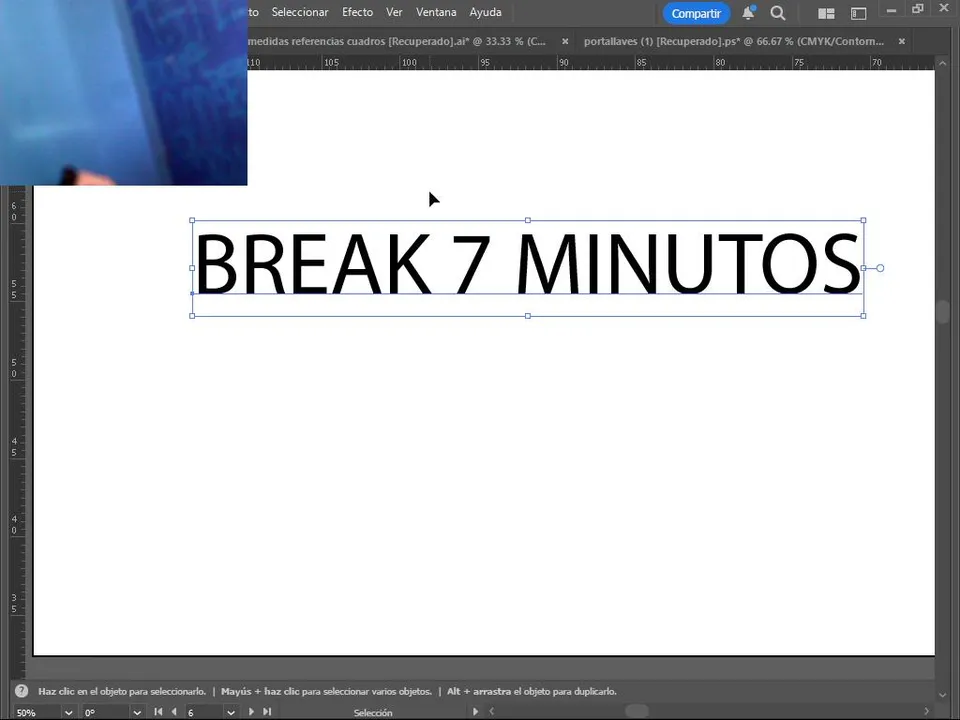Switch to portallaves (1) [Recuperado] tab
The height and width of the screenshot is (720, 960).
point(733,42)
